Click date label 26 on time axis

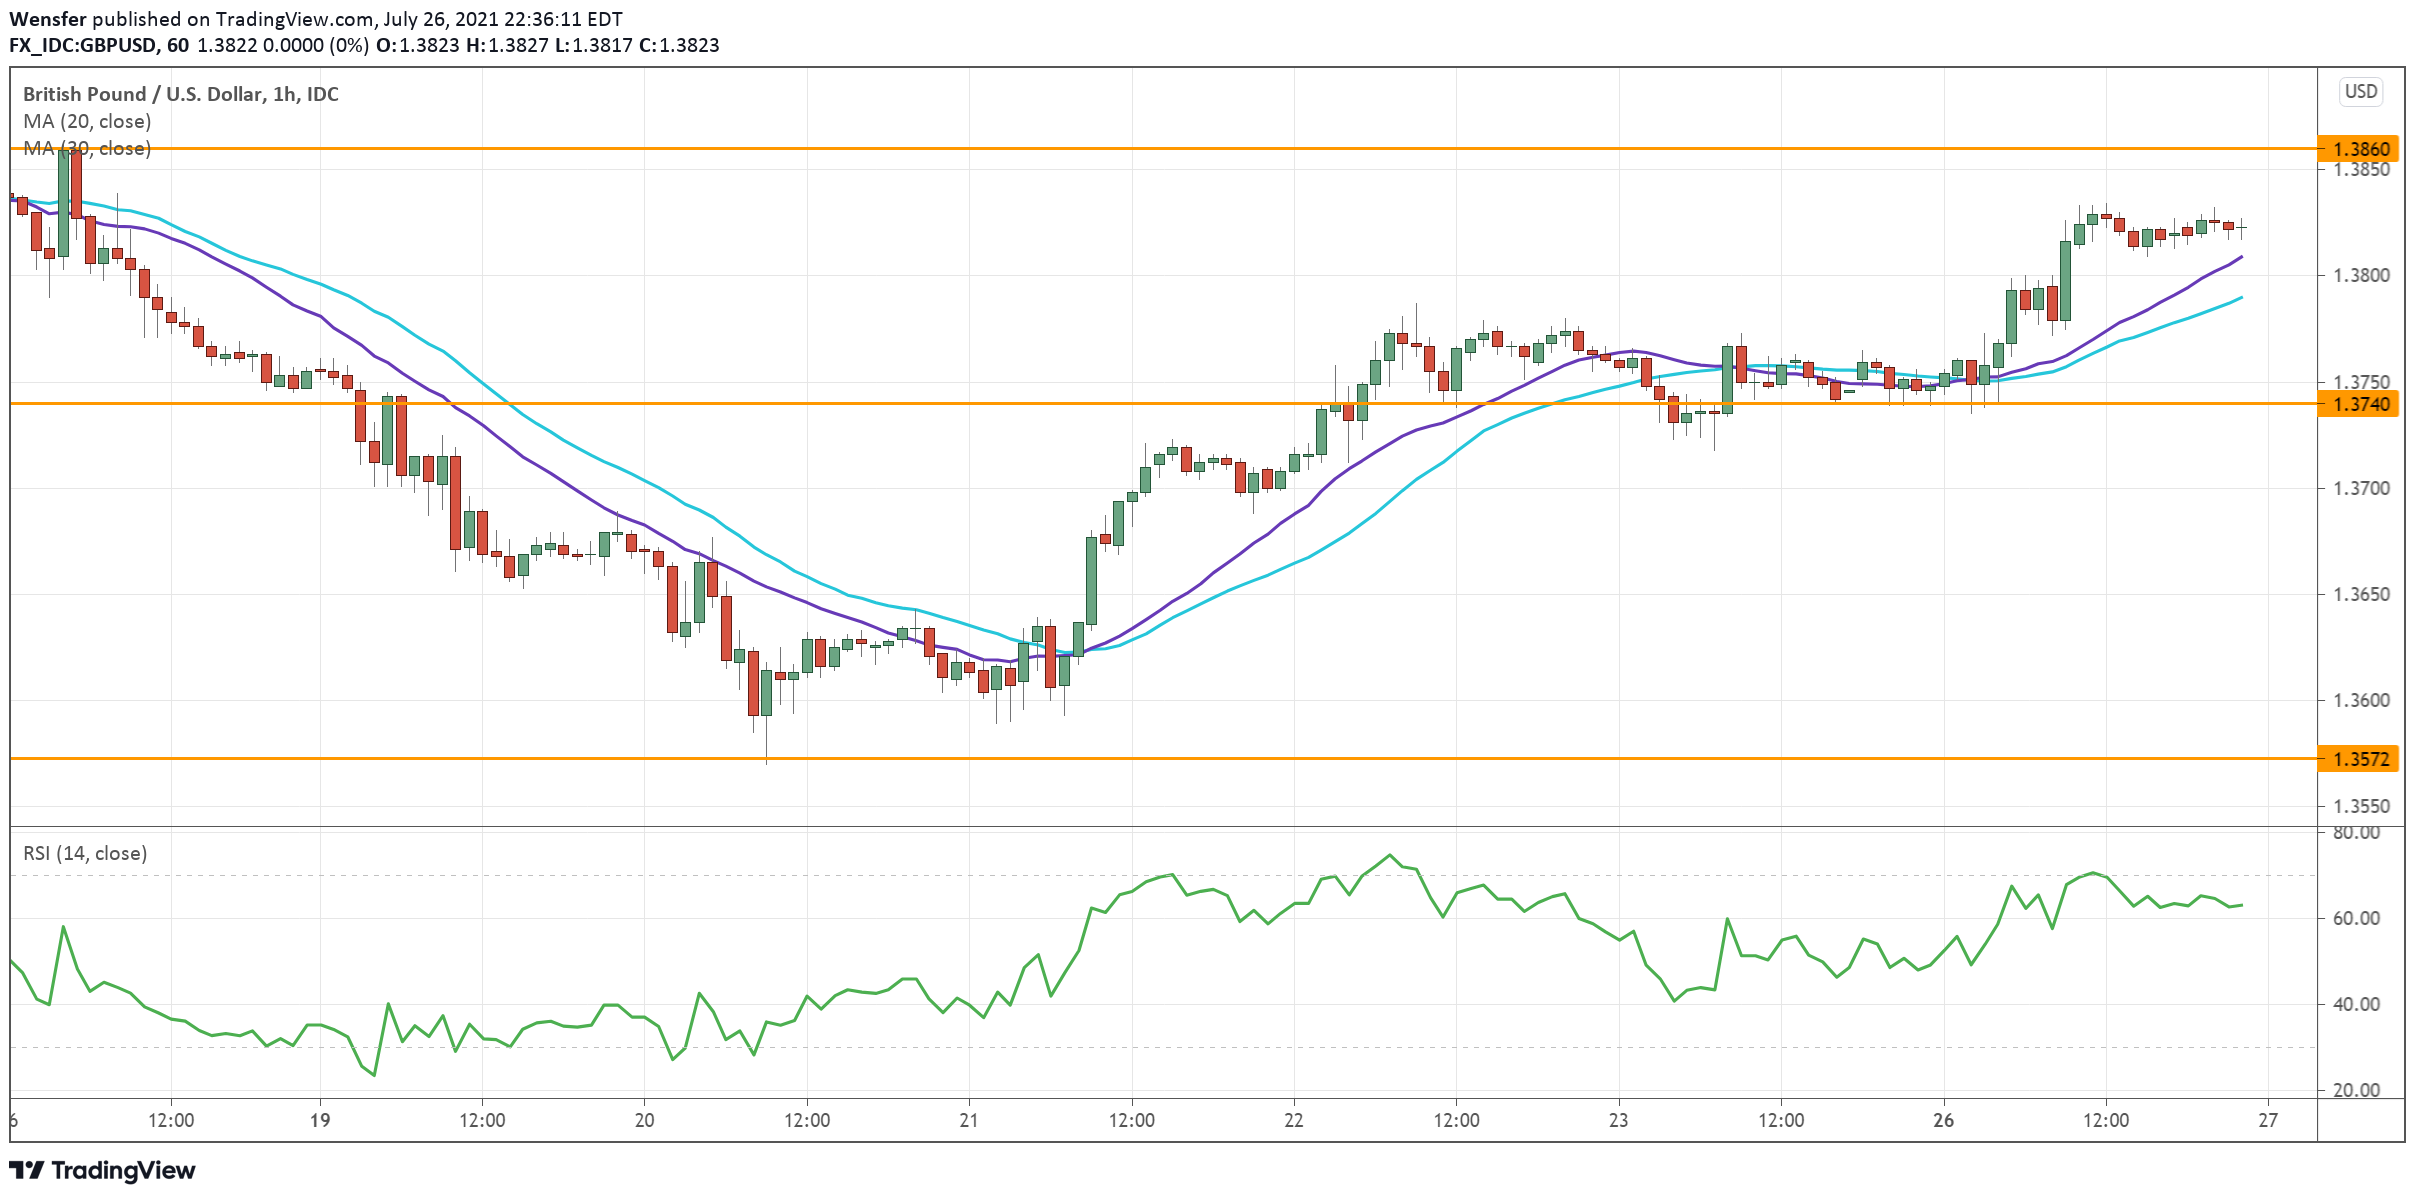tap(1943, 1120)
